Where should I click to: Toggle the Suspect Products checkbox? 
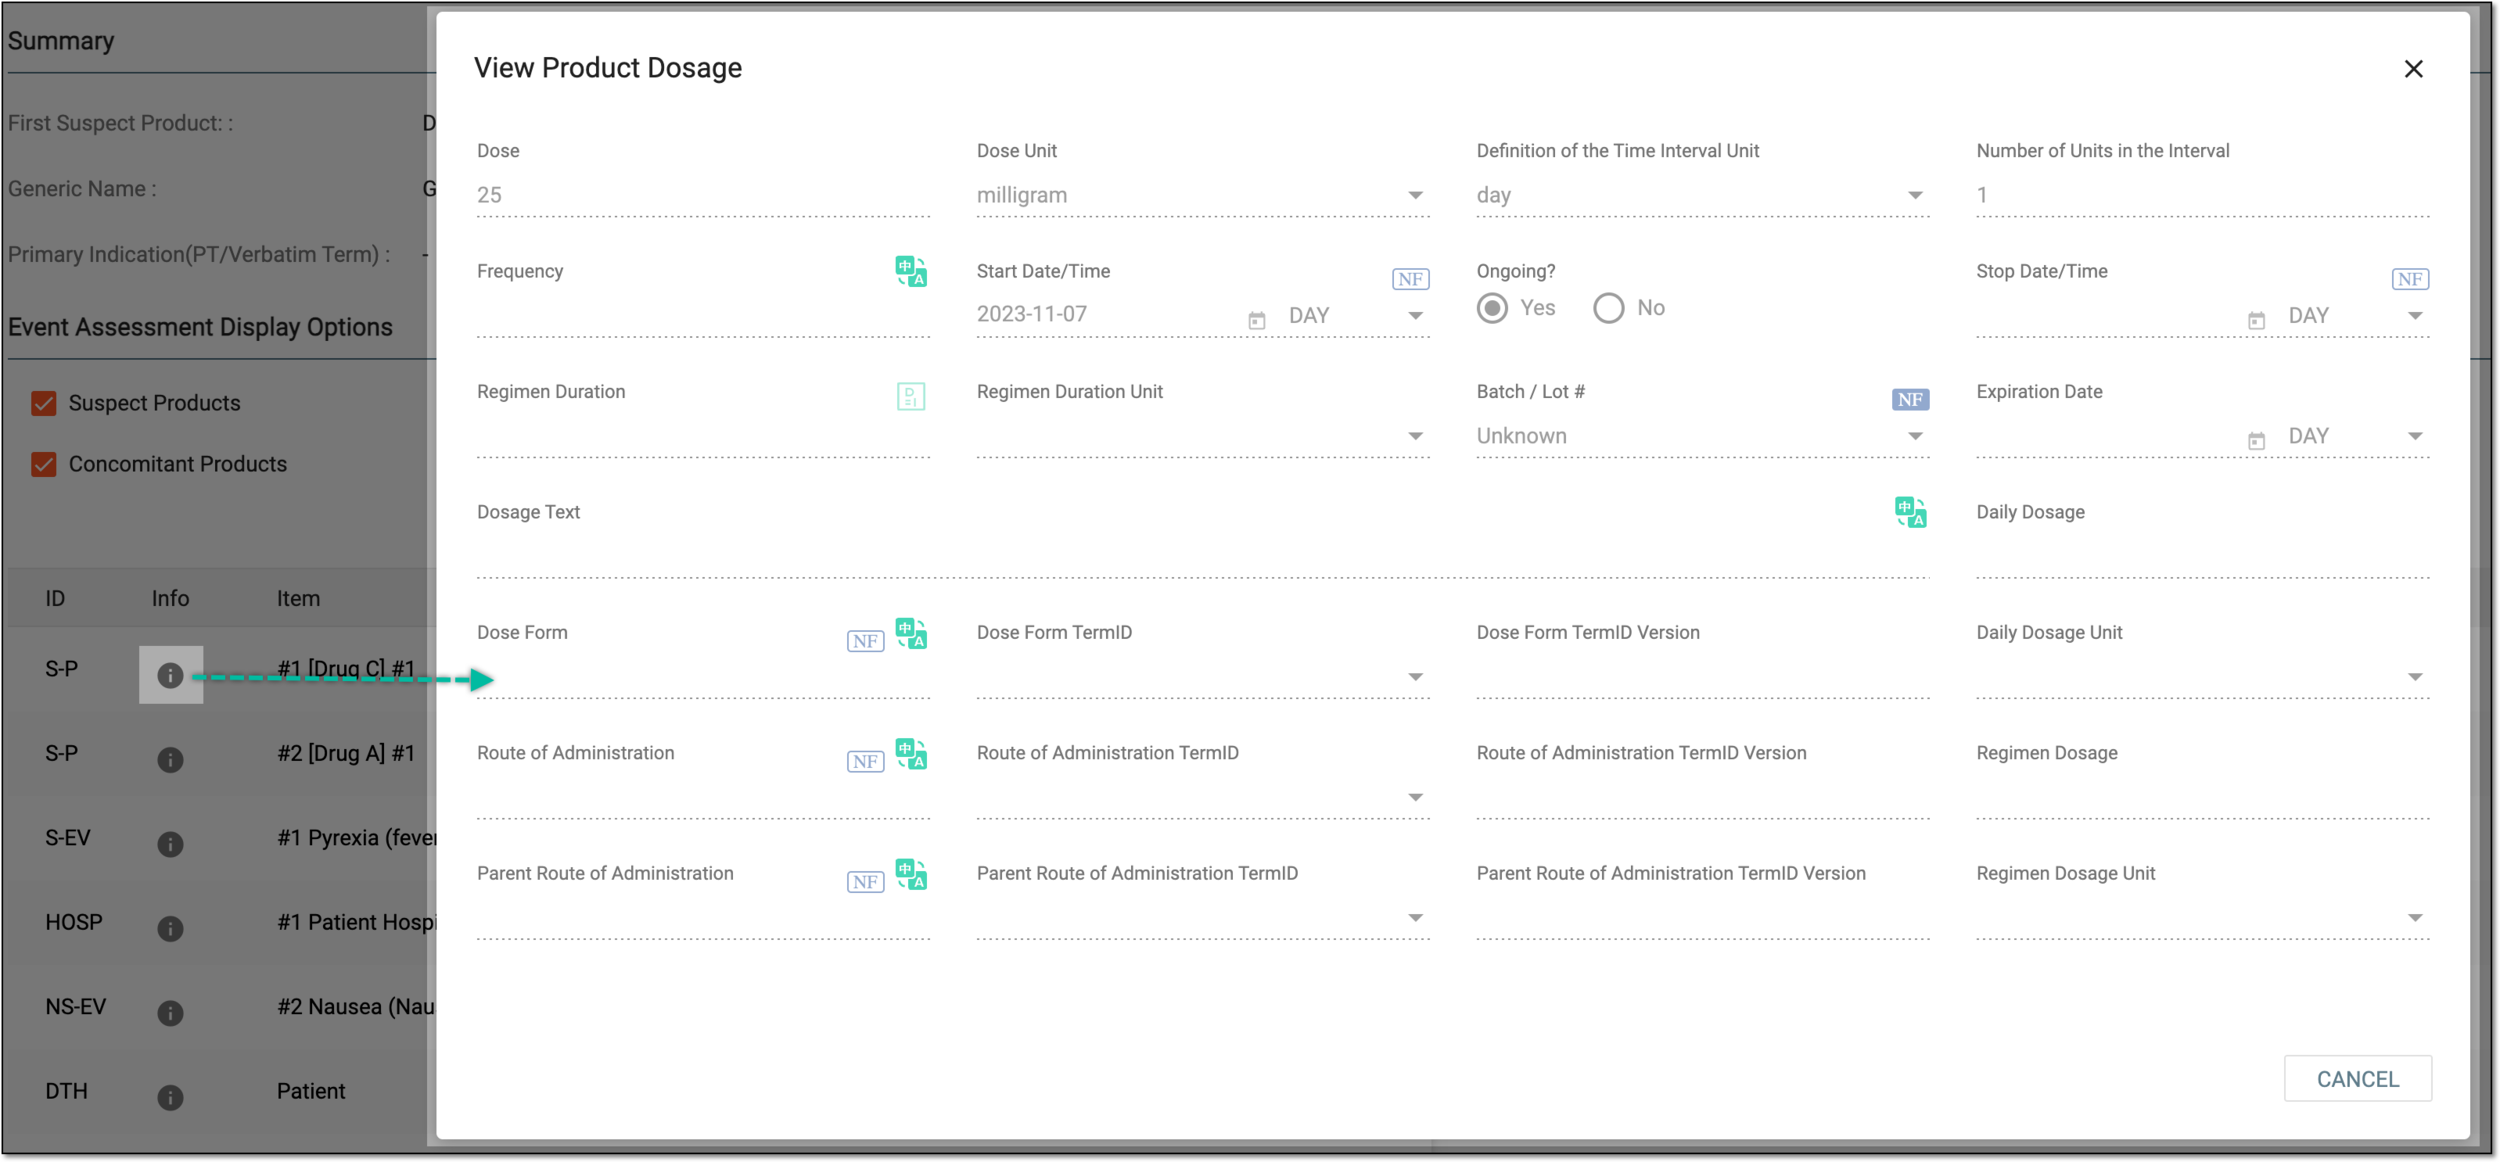click(x=43, y=403)
